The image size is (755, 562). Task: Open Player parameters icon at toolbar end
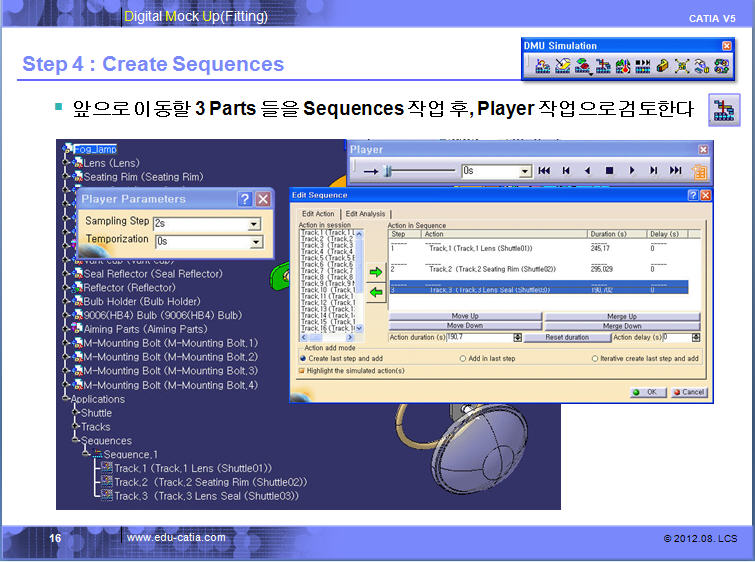click(698, 171)
